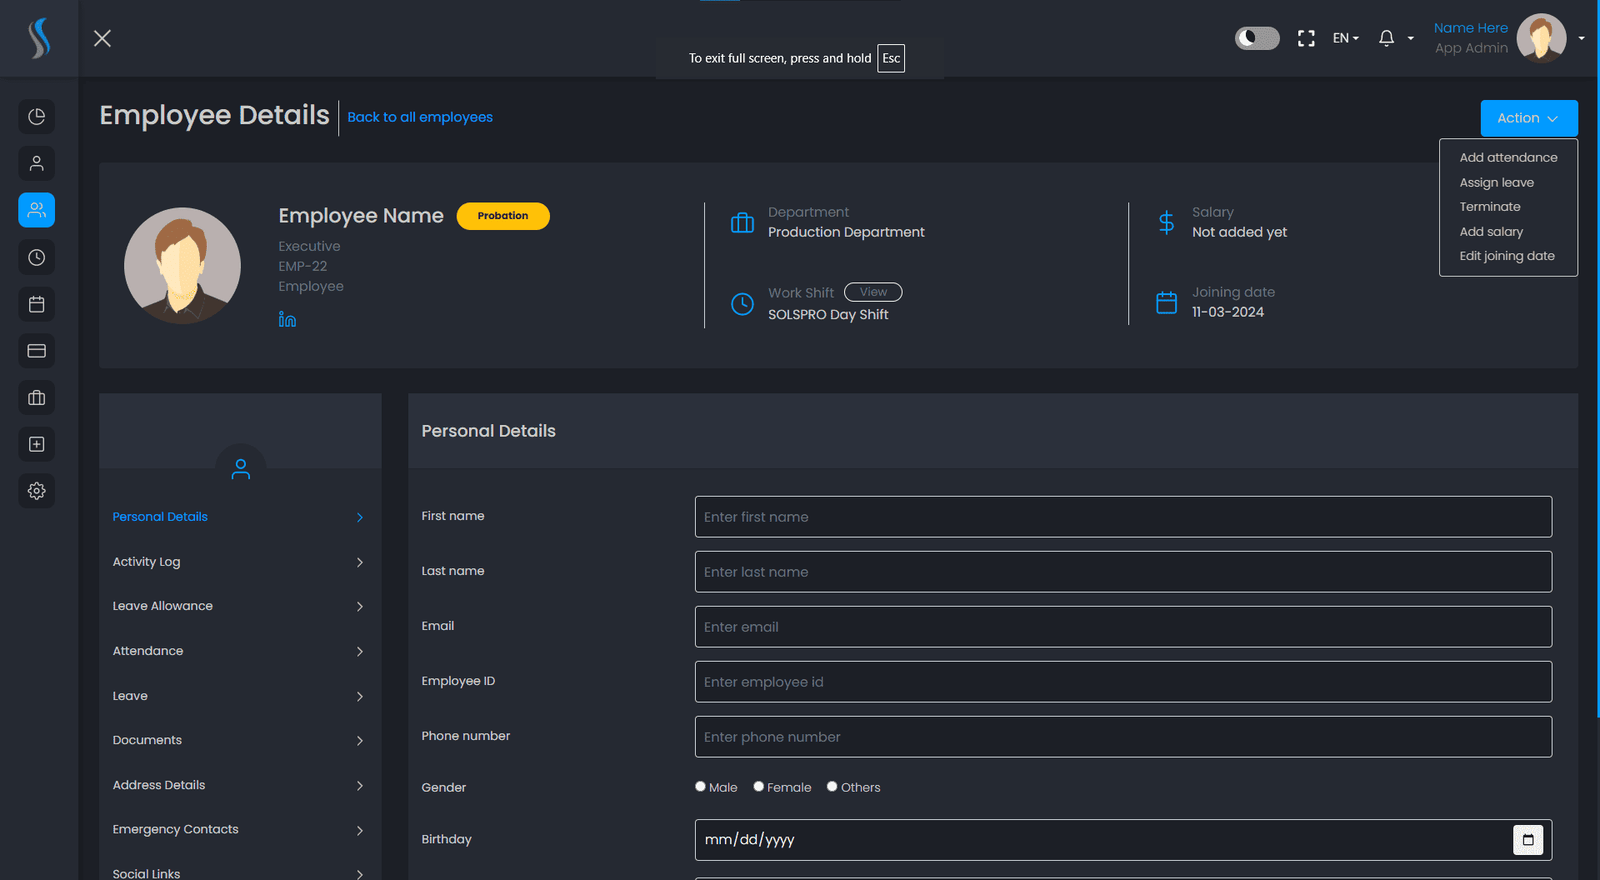Click the Email input field
Image resolution: width=1600 pixels, height=880 pixels.
click(x=1123, y=627)
